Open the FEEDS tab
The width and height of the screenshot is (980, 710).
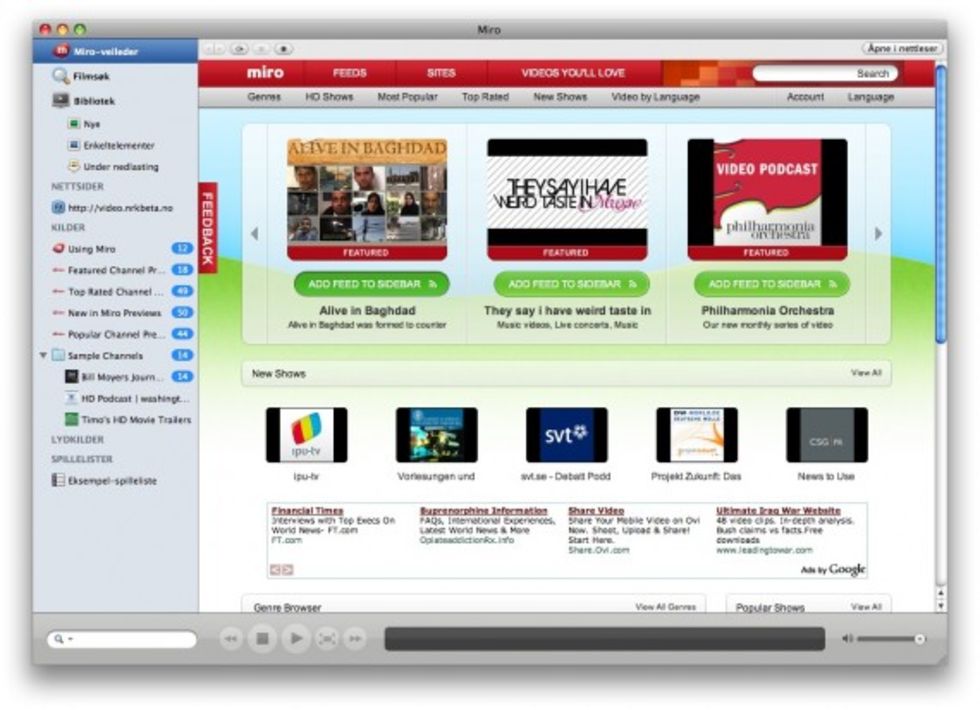350,73
